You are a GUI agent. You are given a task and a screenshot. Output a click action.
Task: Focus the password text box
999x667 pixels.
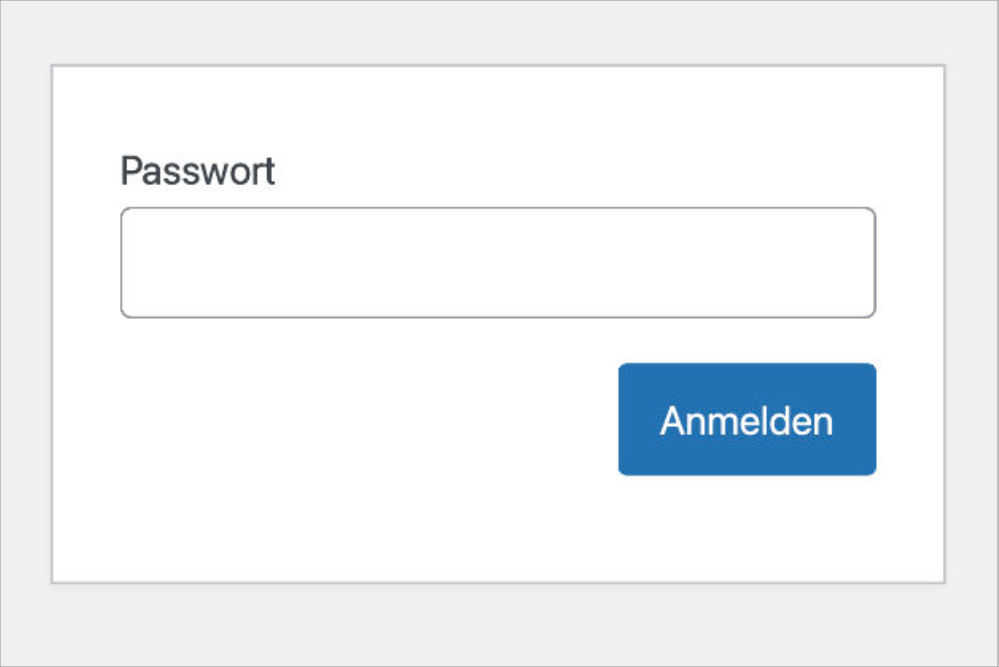497,263
